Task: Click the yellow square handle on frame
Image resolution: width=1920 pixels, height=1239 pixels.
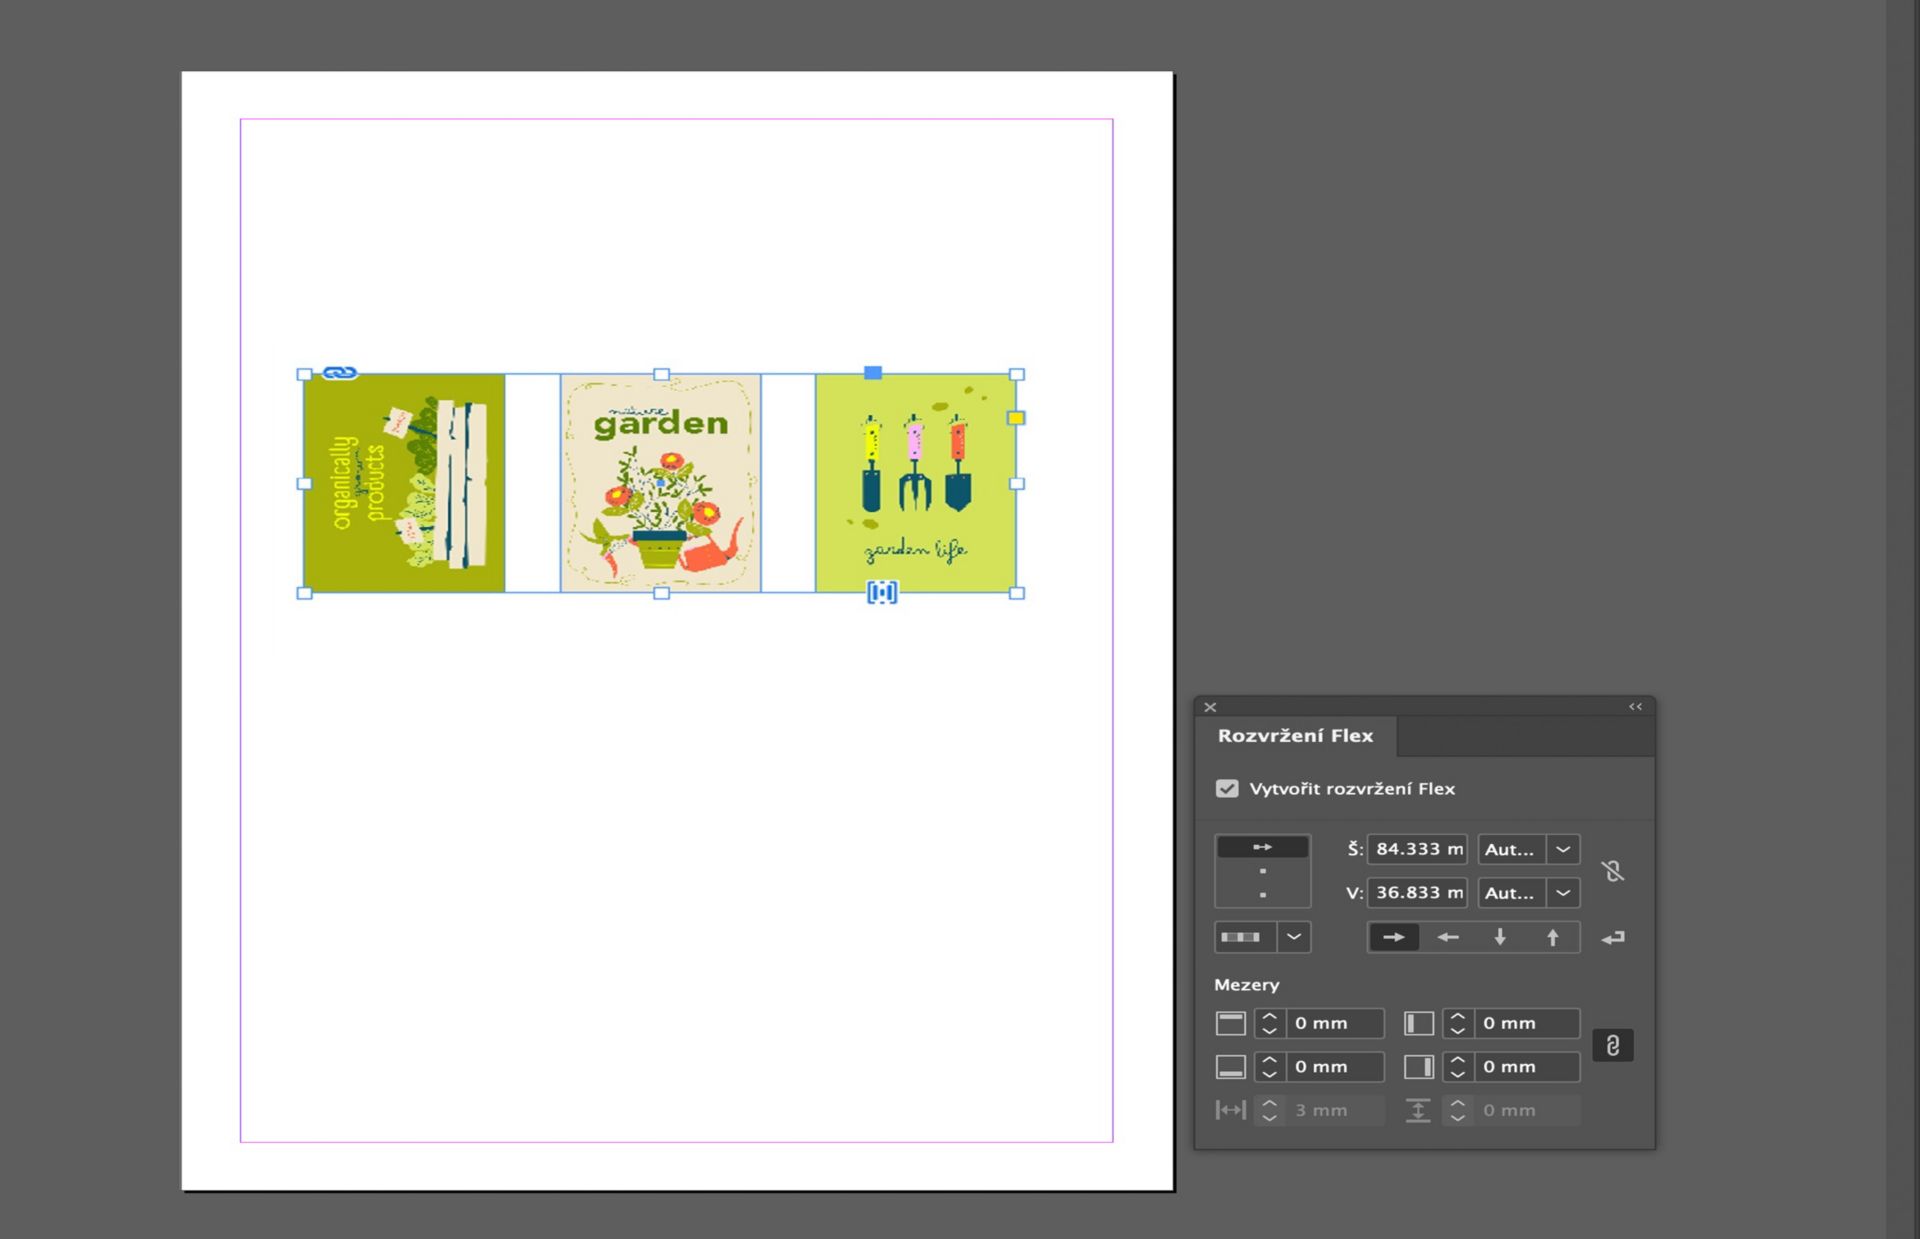Action: (x=1016, y=418)
